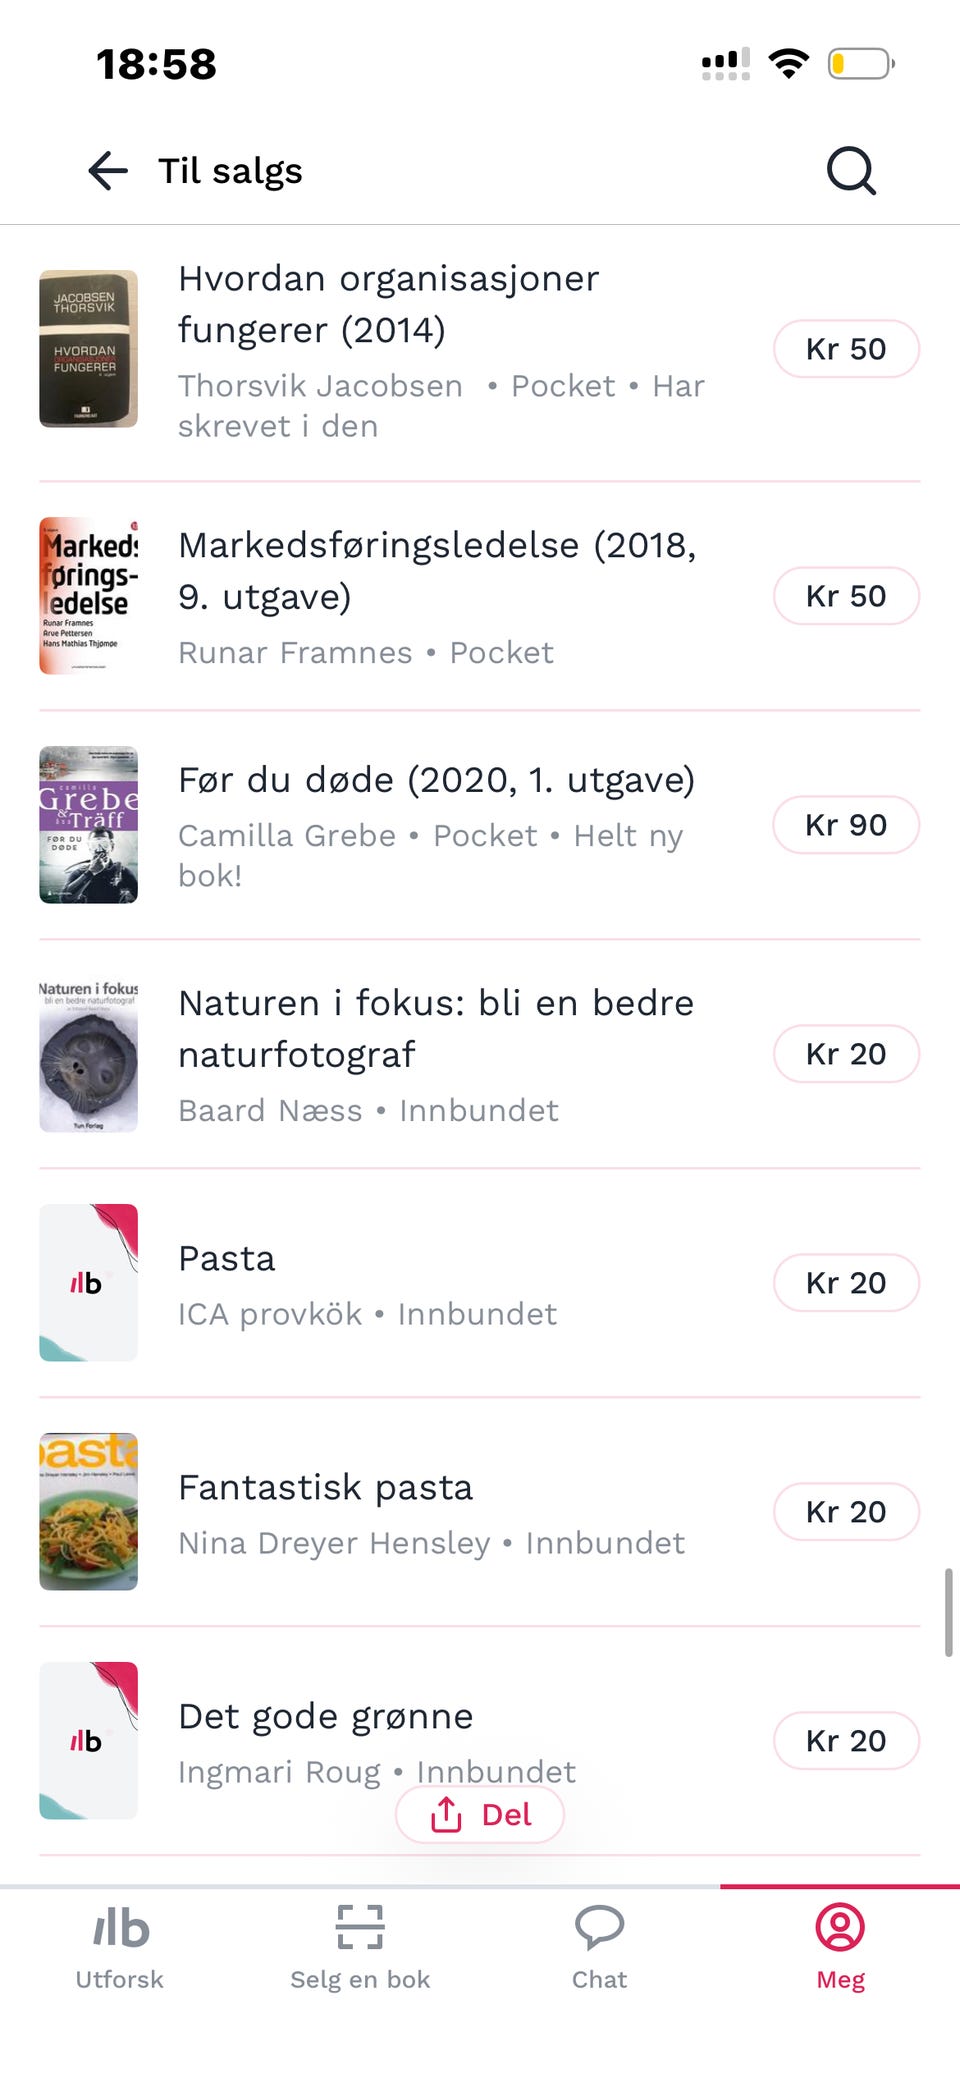The image size is (960, 2078).
Task: Open Hvordan organisasjoner fungerer cover thumbnail
Action: (89, 349)
